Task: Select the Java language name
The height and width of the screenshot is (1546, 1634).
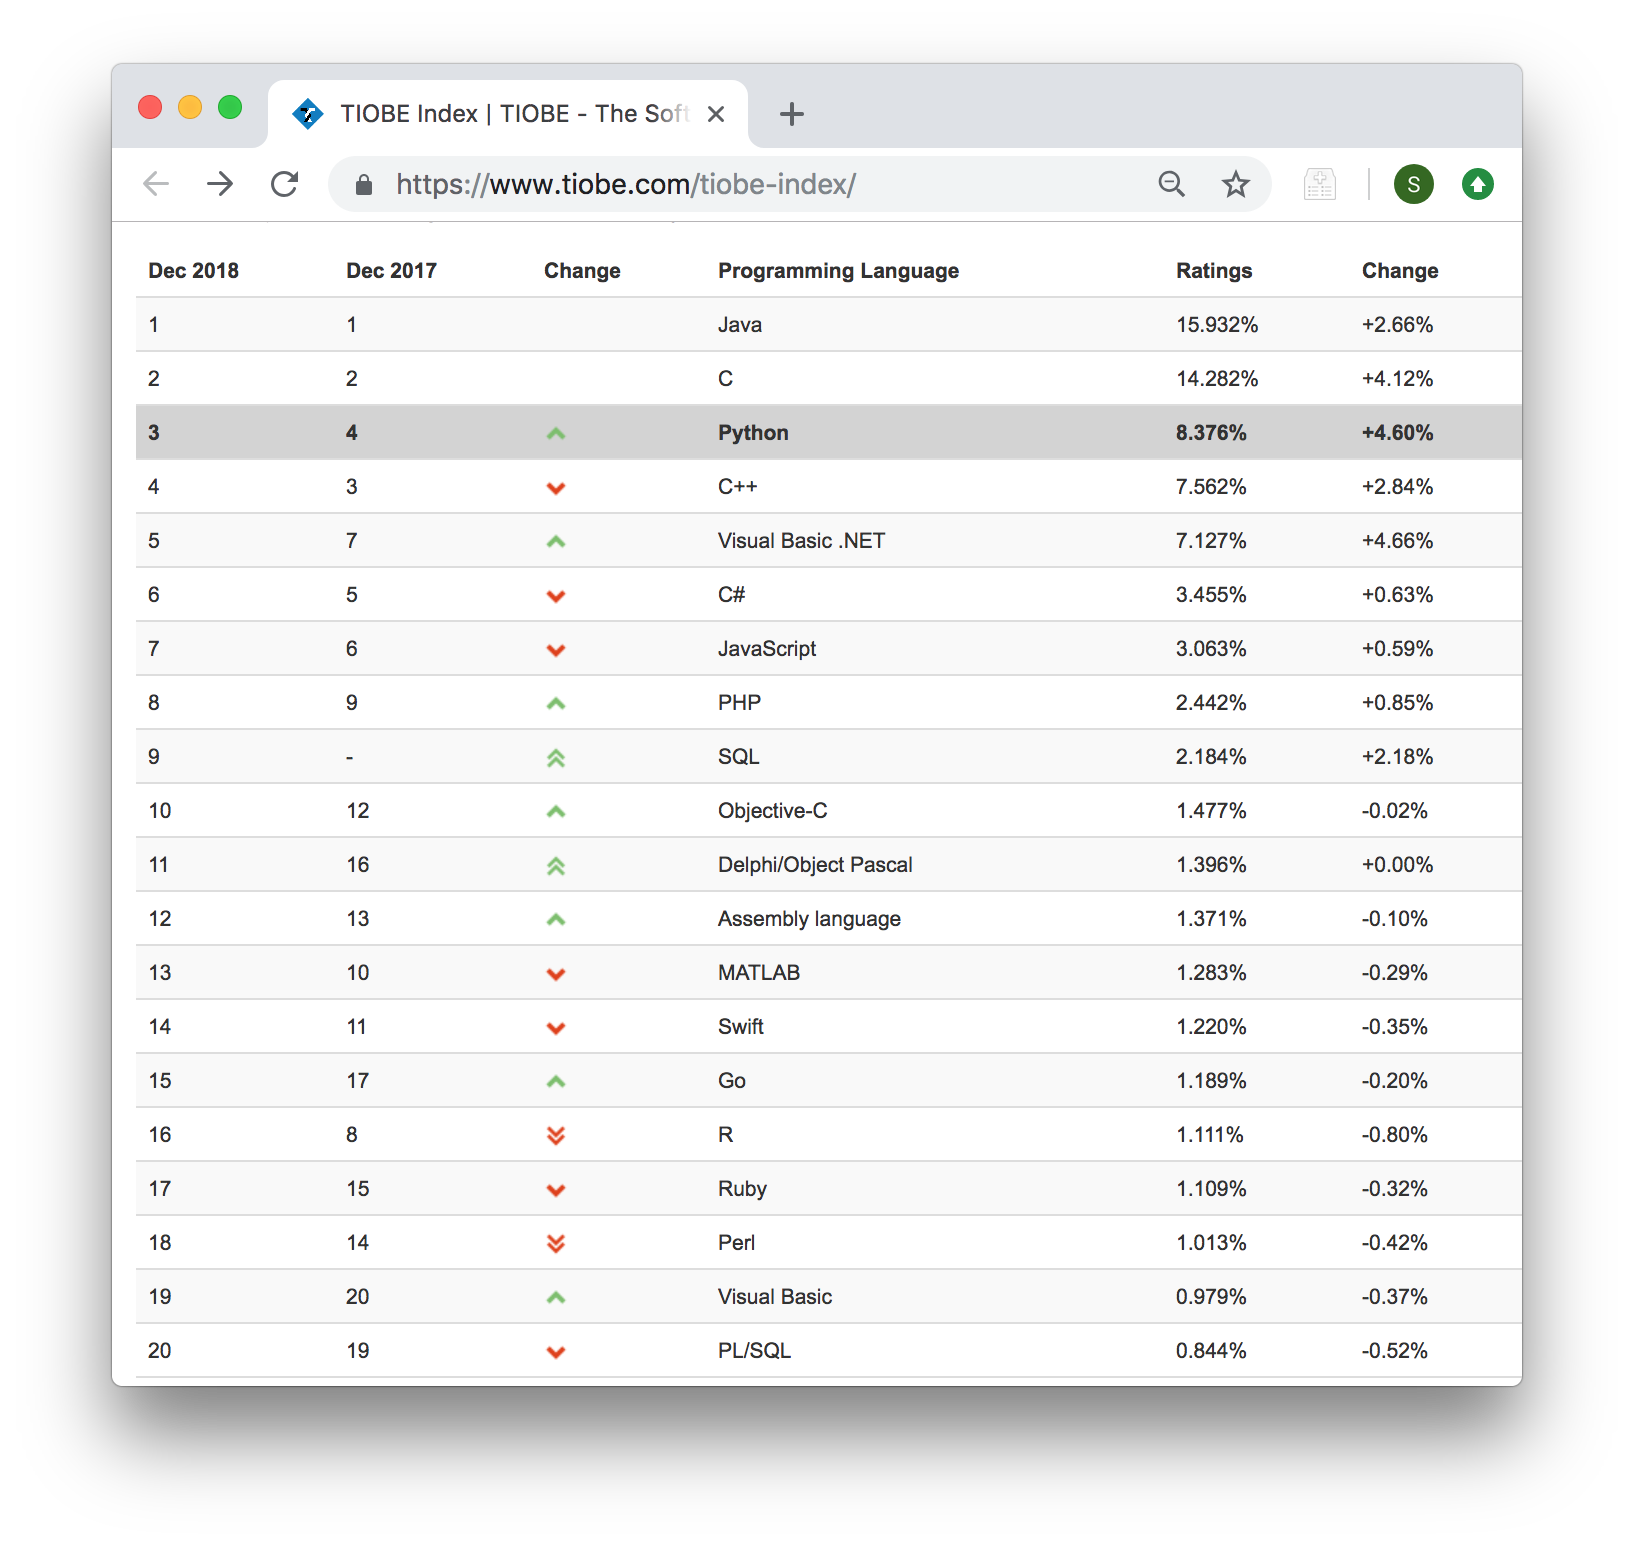Action: pyautogui.click(x=740, y=325)
